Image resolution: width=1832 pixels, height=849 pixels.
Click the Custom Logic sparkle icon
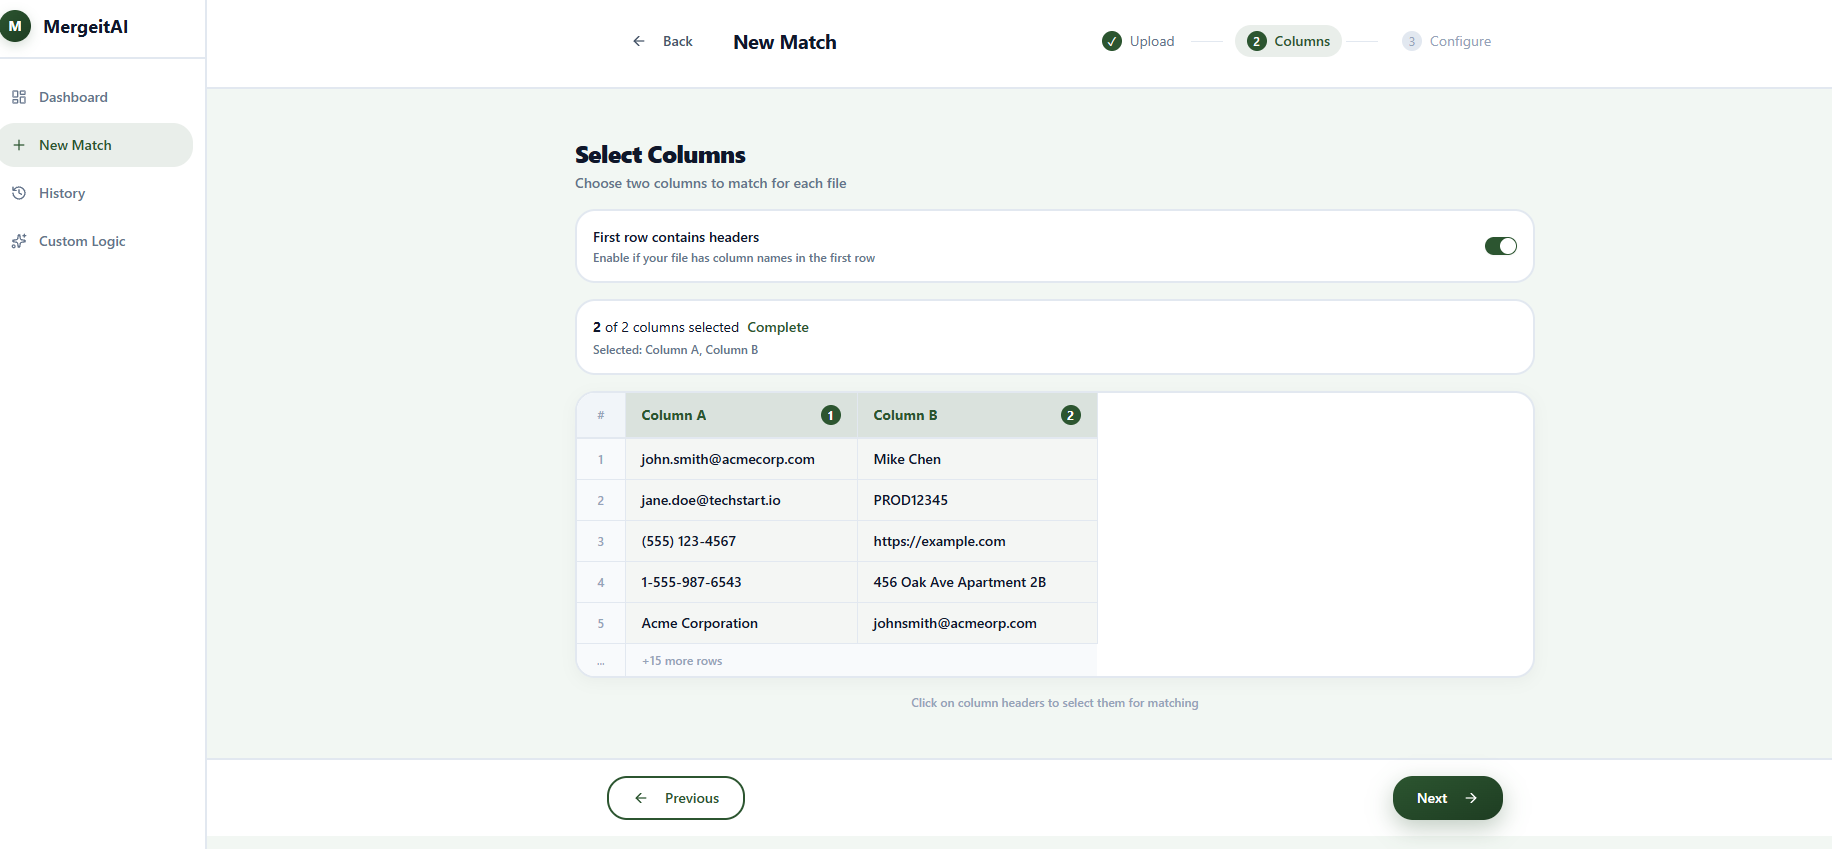[19, 241]
